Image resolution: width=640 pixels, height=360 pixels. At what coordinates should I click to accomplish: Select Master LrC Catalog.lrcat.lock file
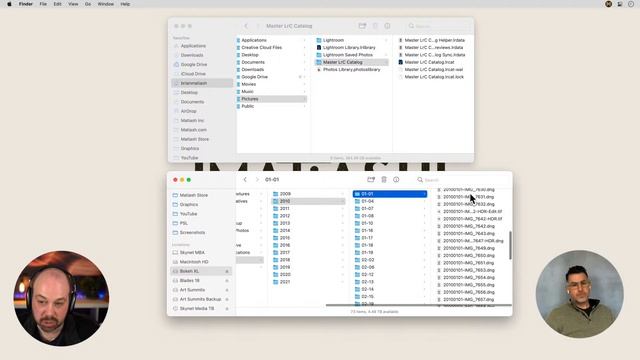coord(433,77)
